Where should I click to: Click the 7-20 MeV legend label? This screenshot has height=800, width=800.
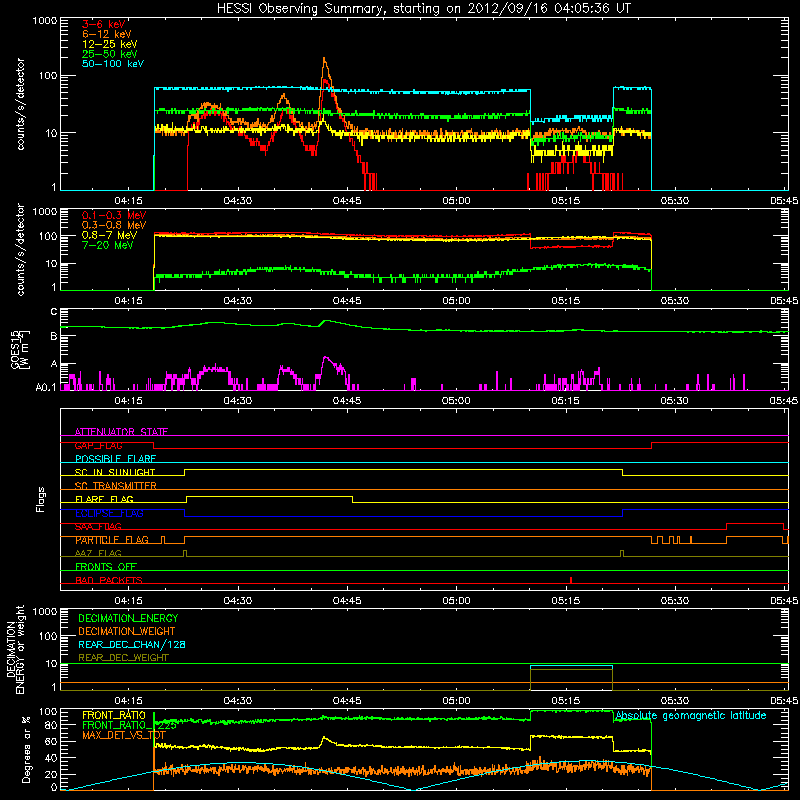click(107, 245)
